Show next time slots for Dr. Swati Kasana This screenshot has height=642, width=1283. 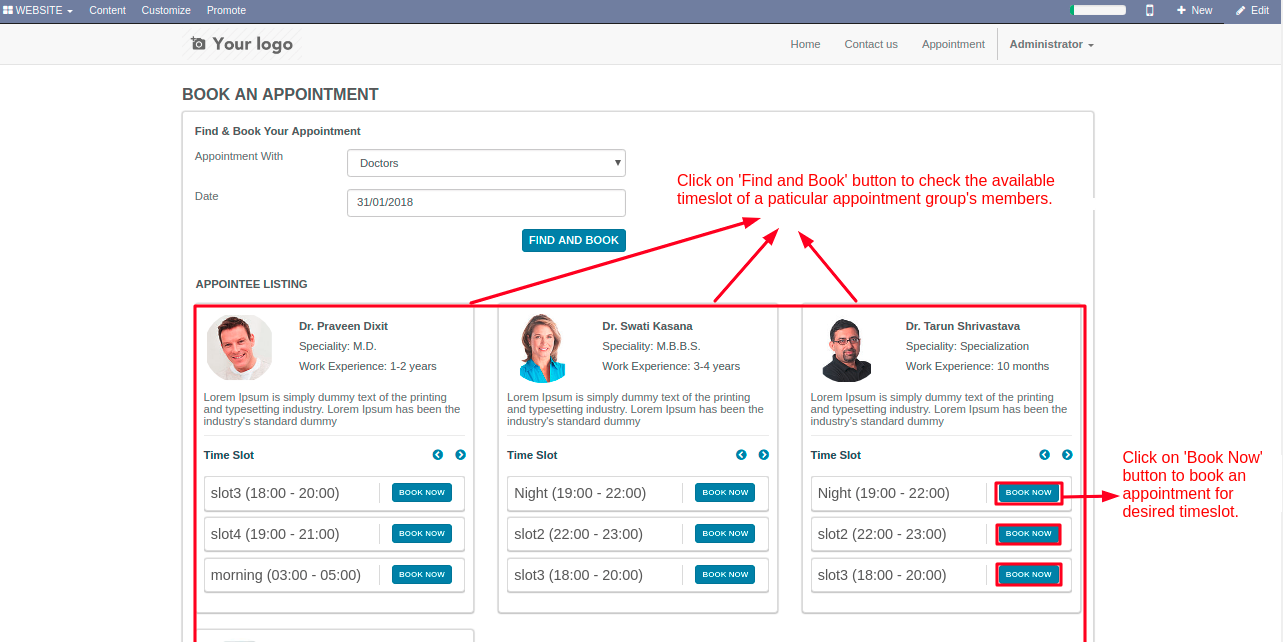pyautogui.click(x=764, y=455)
